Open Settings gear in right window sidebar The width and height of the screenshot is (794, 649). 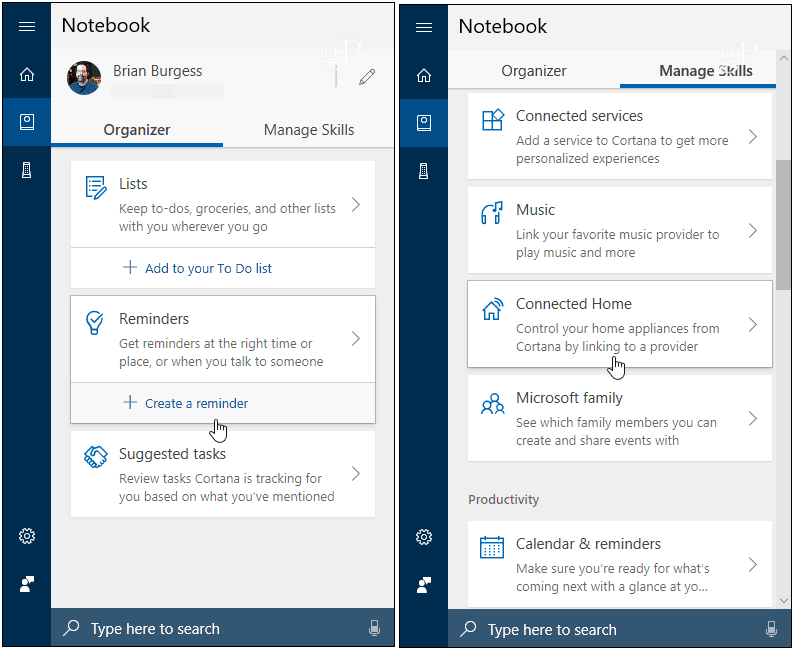coord(424,537)
